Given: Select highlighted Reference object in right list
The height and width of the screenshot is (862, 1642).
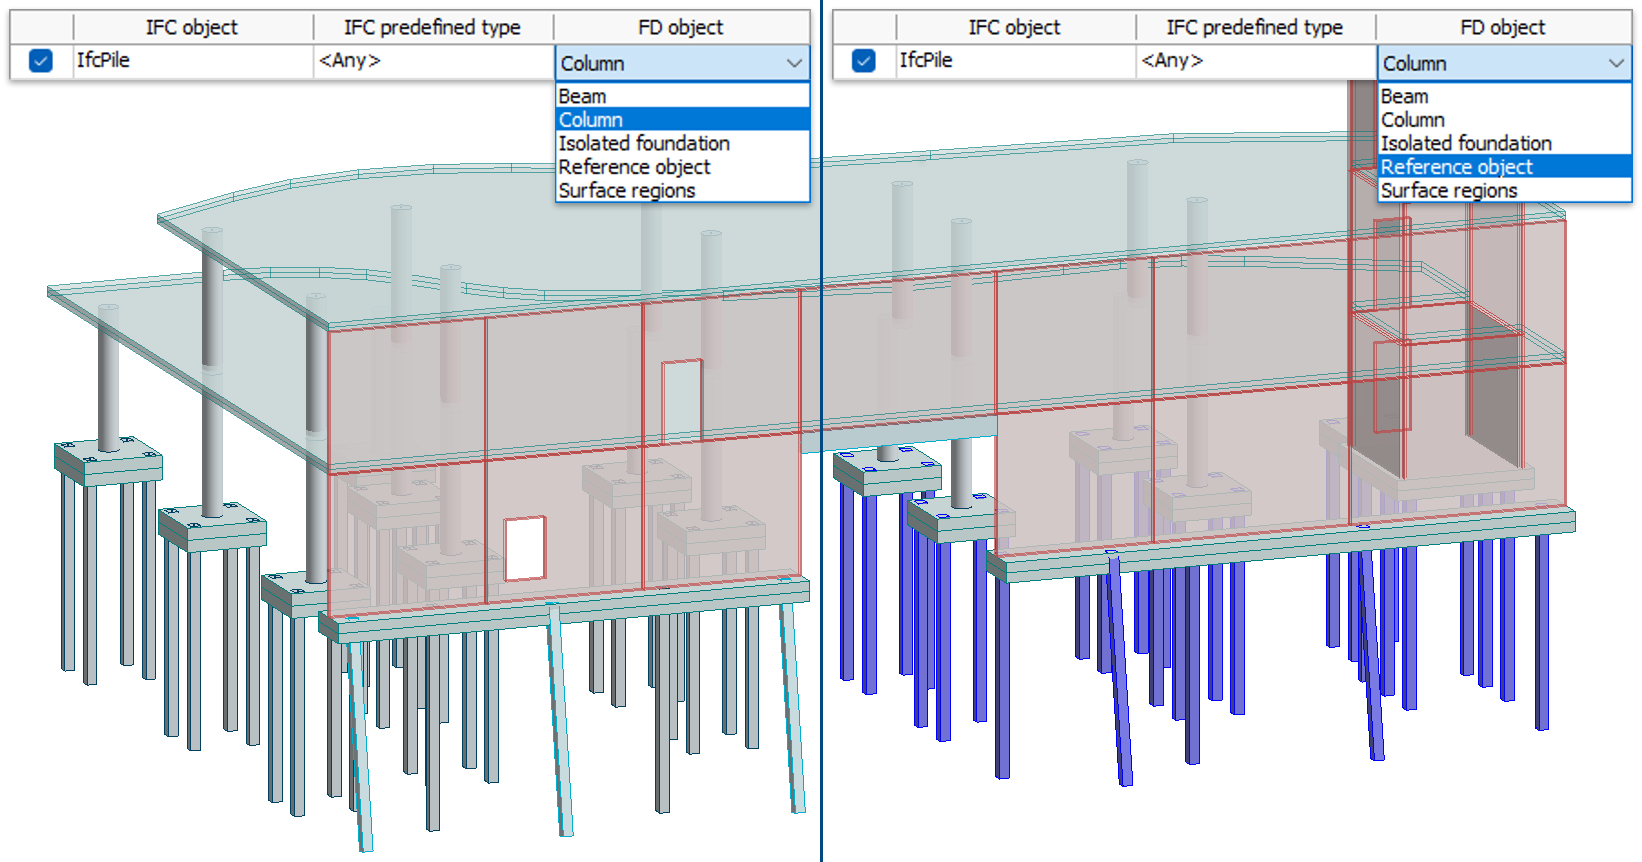Looking at the screenshot, I should pyautogui.click(x=1456, y=167).
